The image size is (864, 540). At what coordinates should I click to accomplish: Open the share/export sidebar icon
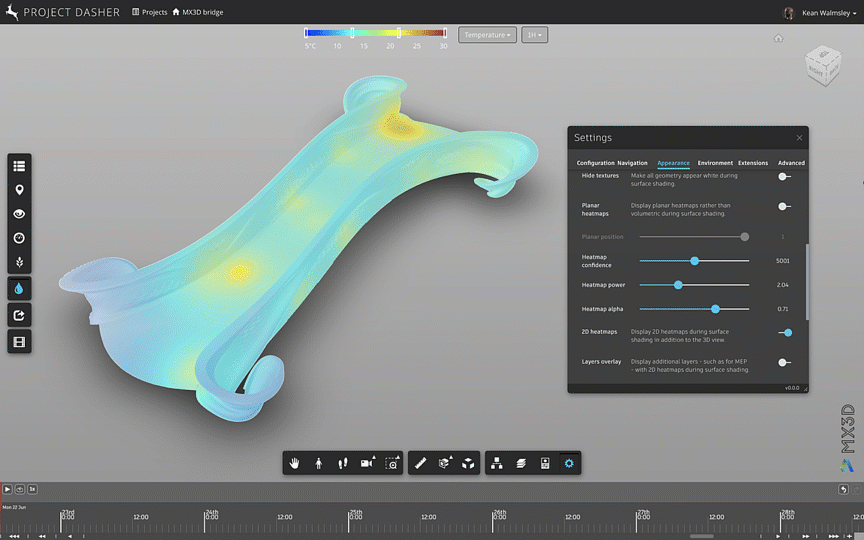(19, 315)
